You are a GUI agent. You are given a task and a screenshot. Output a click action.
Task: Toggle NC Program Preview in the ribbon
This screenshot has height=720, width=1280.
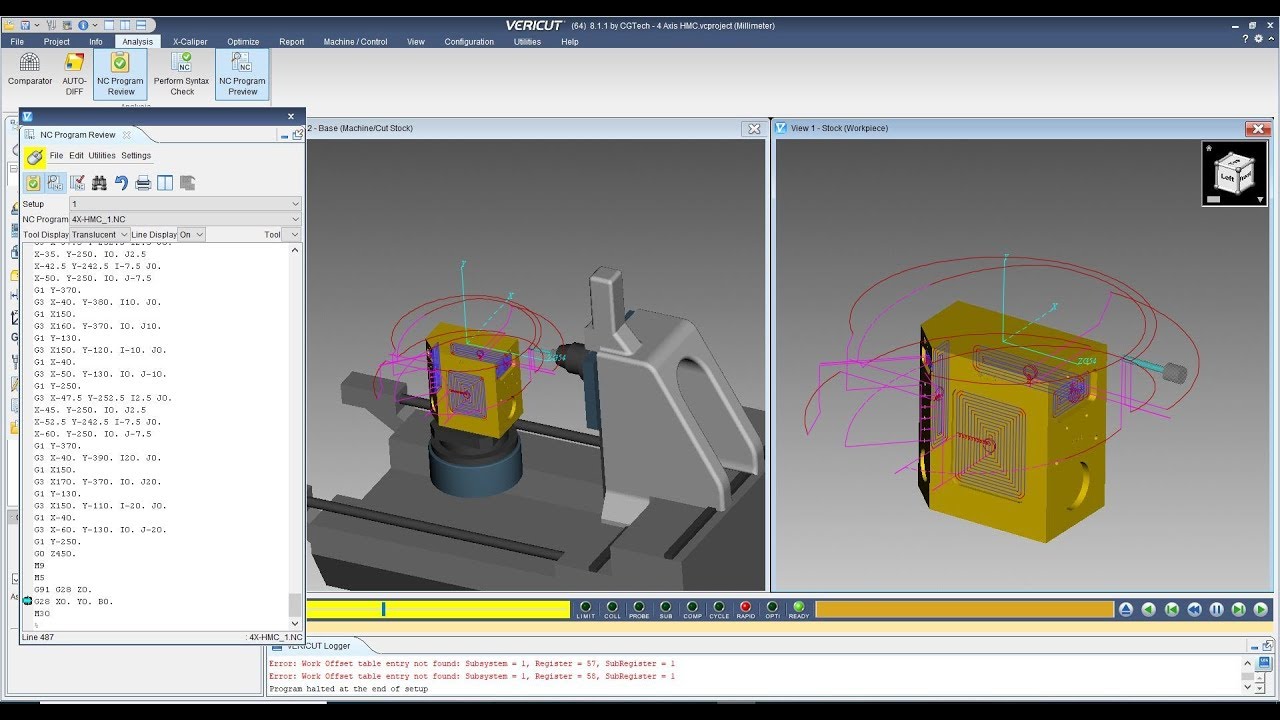[x=242, y=74]
